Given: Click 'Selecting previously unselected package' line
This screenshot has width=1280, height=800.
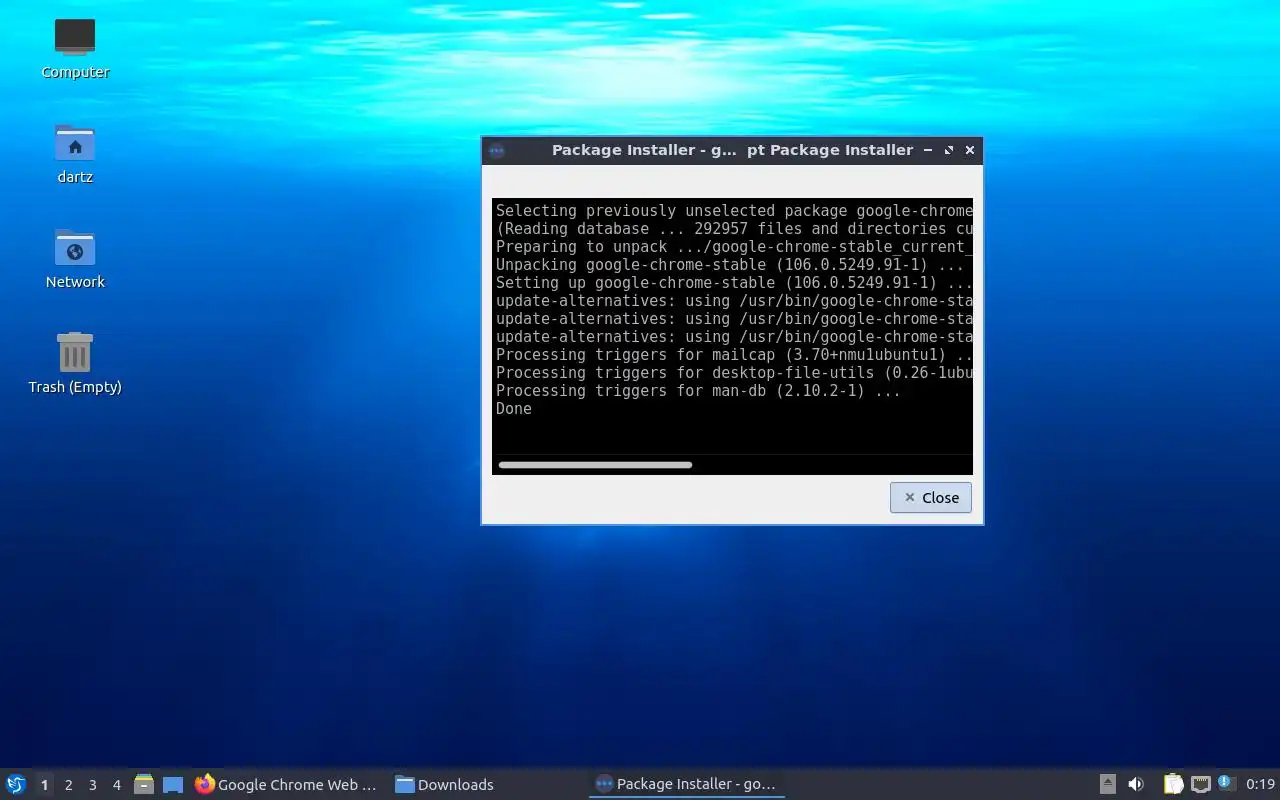Looking at the screenshot, I should (x=734, y=210).
